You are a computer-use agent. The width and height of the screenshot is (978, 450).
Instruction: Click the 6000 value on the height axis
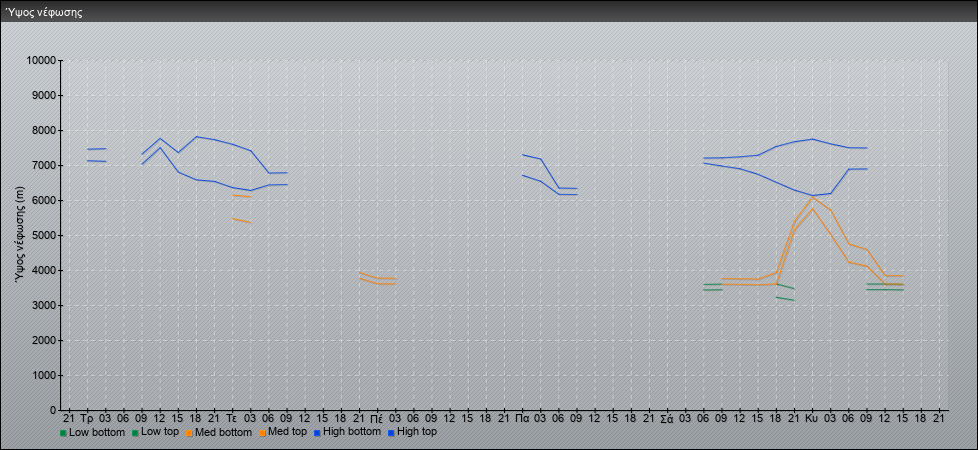tap(44, 200)
